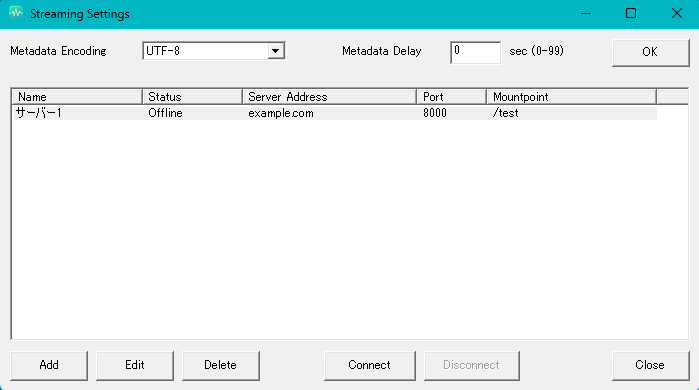Click the Port column header

[x=452, y=97]
